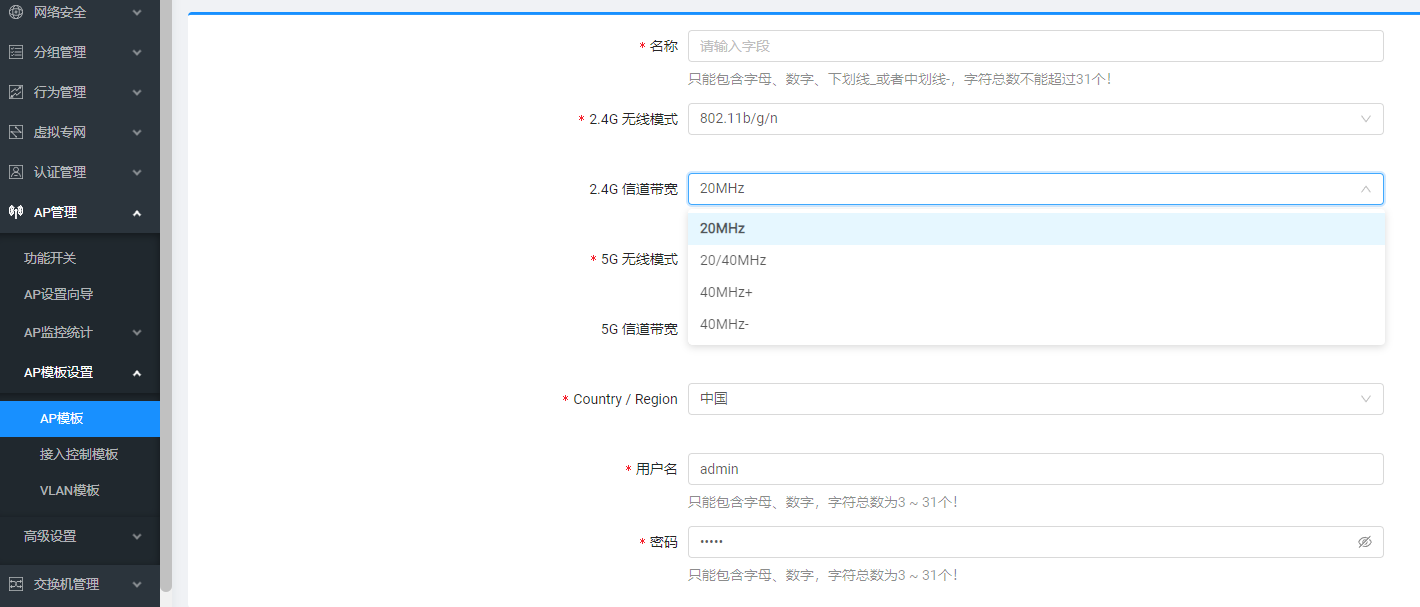This screenshot has height=607, width=1420.
Task: Click the 交换机管理 switch icon
Action: tap(16, 584)
